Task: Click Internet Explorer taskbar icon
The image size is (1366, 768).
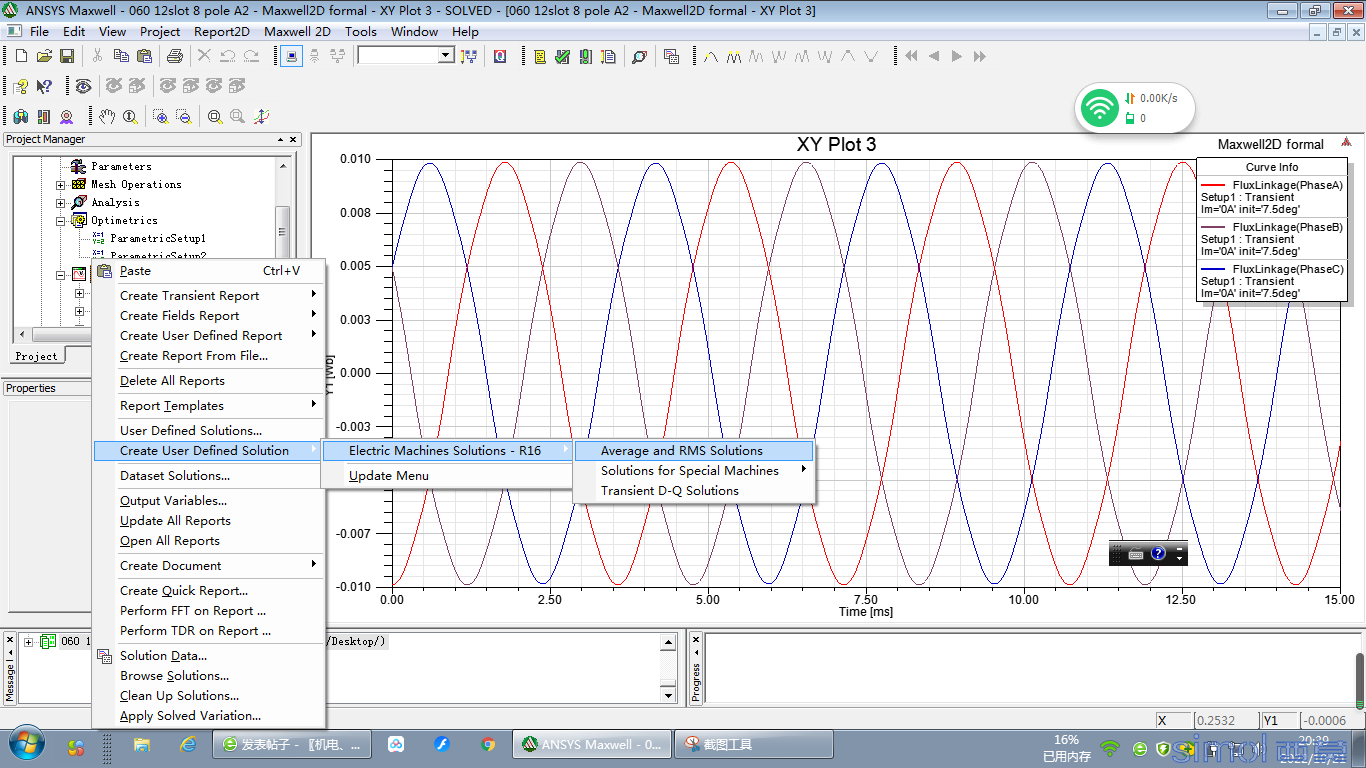Action: [x=187, y=745]
